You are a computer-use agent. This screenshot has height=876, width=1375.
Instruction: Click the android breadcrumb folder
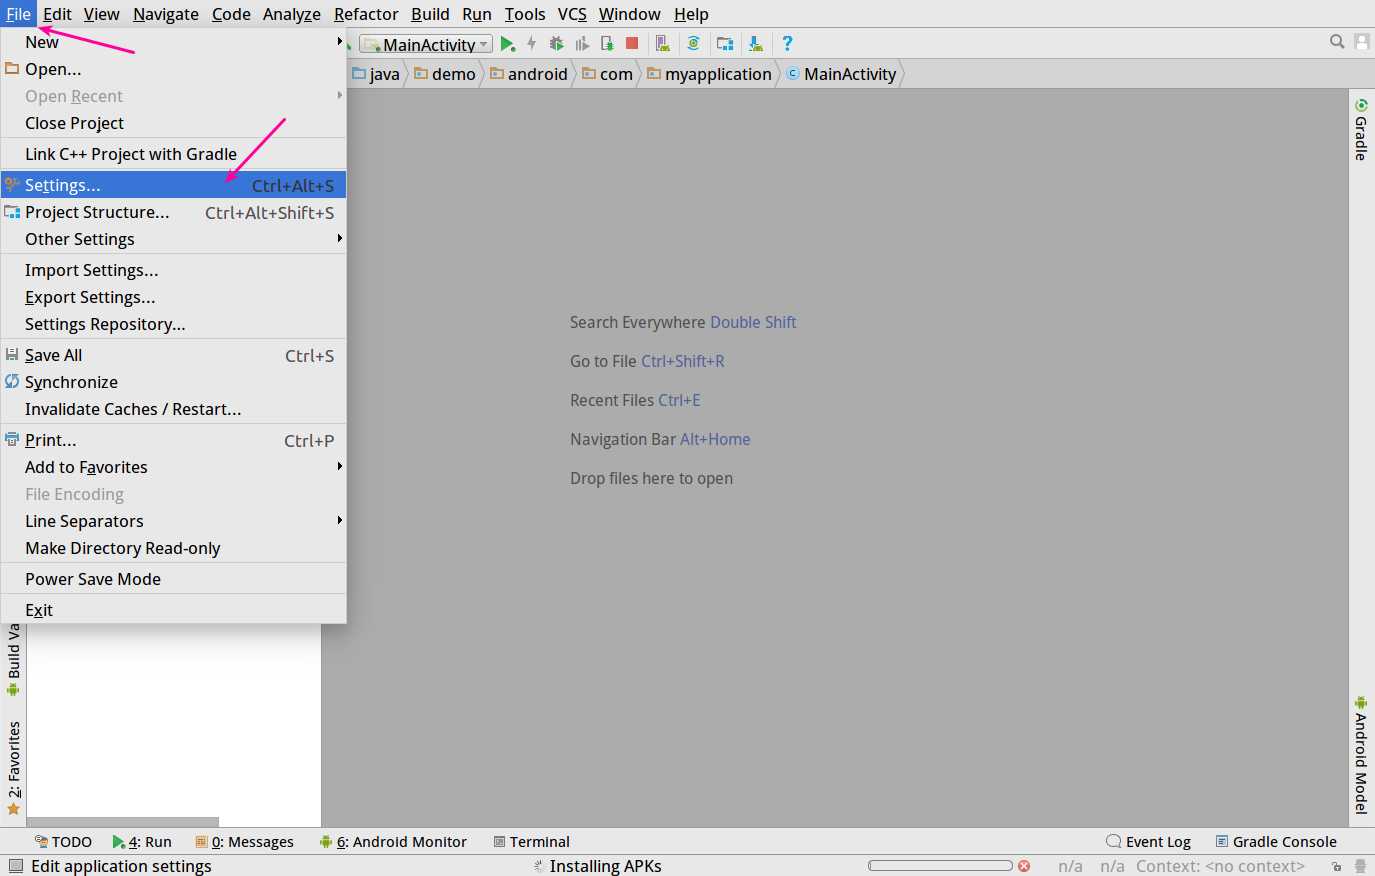click(x=529, y=74)
